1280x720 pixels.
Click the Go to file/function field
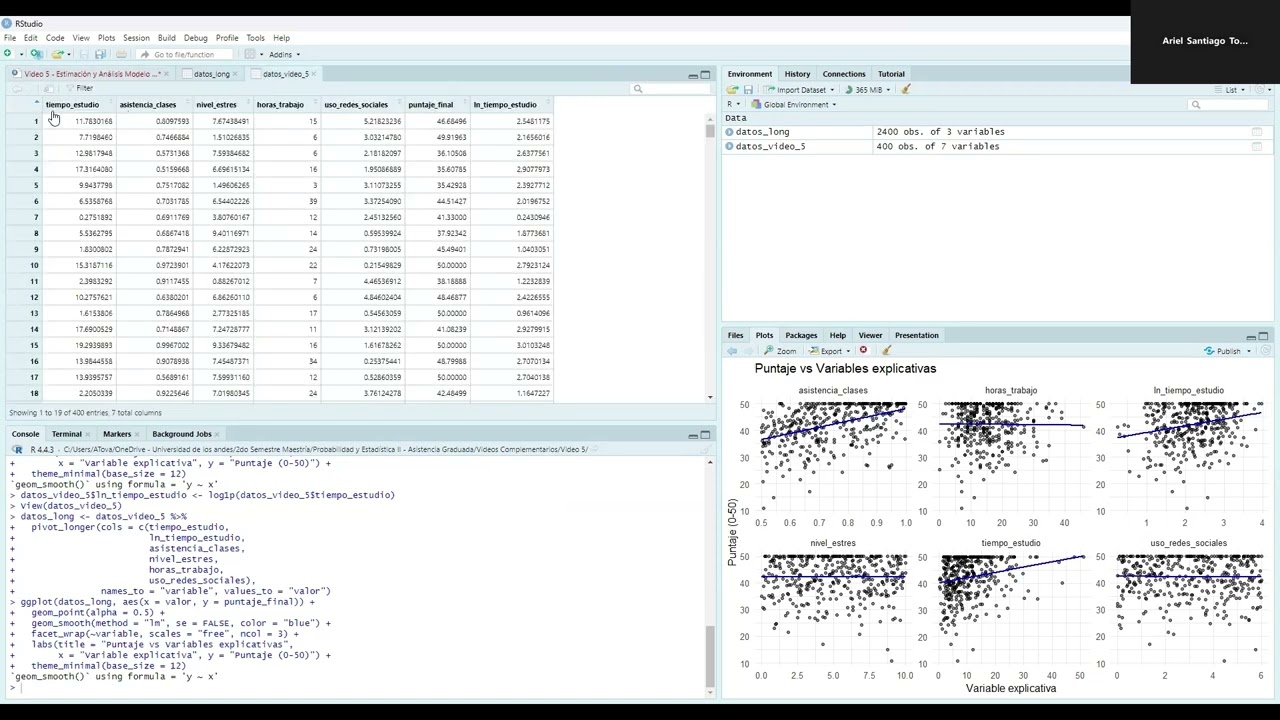pos(184,54)
